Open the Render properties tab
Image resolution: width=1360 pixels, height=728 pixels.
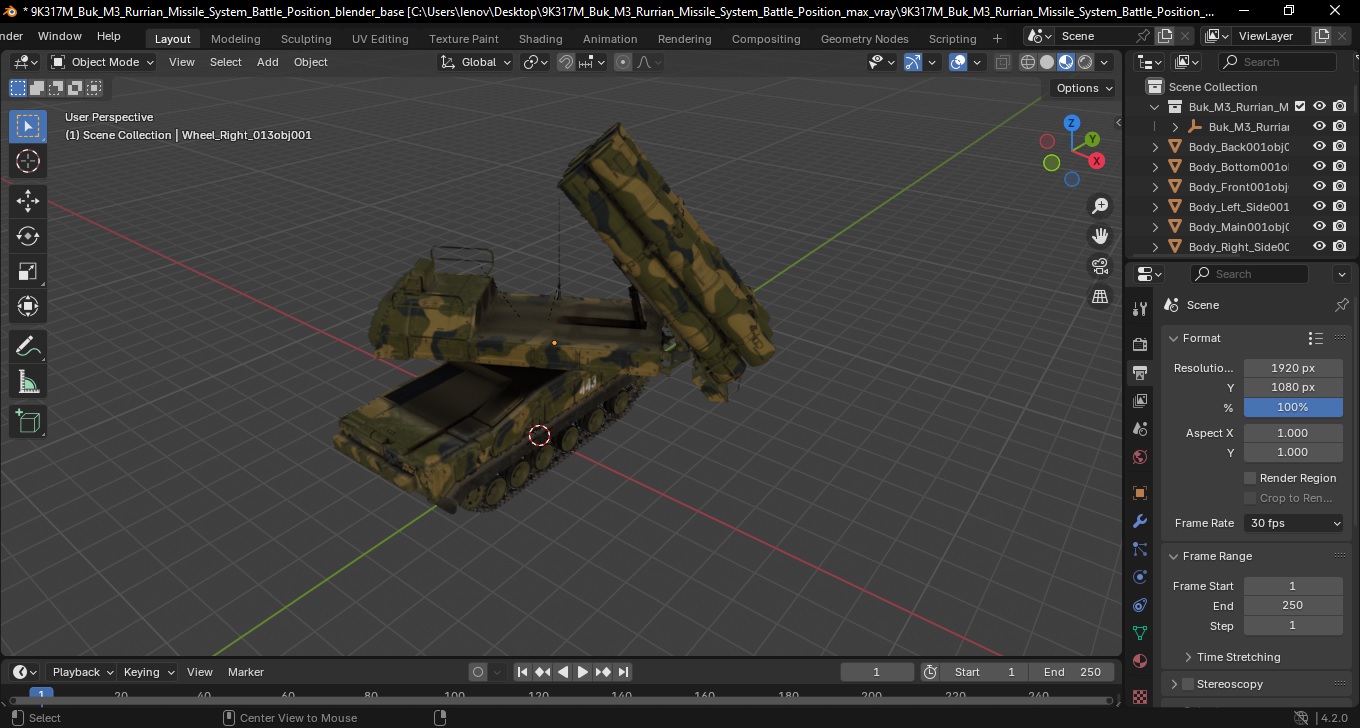[1140, 344]
